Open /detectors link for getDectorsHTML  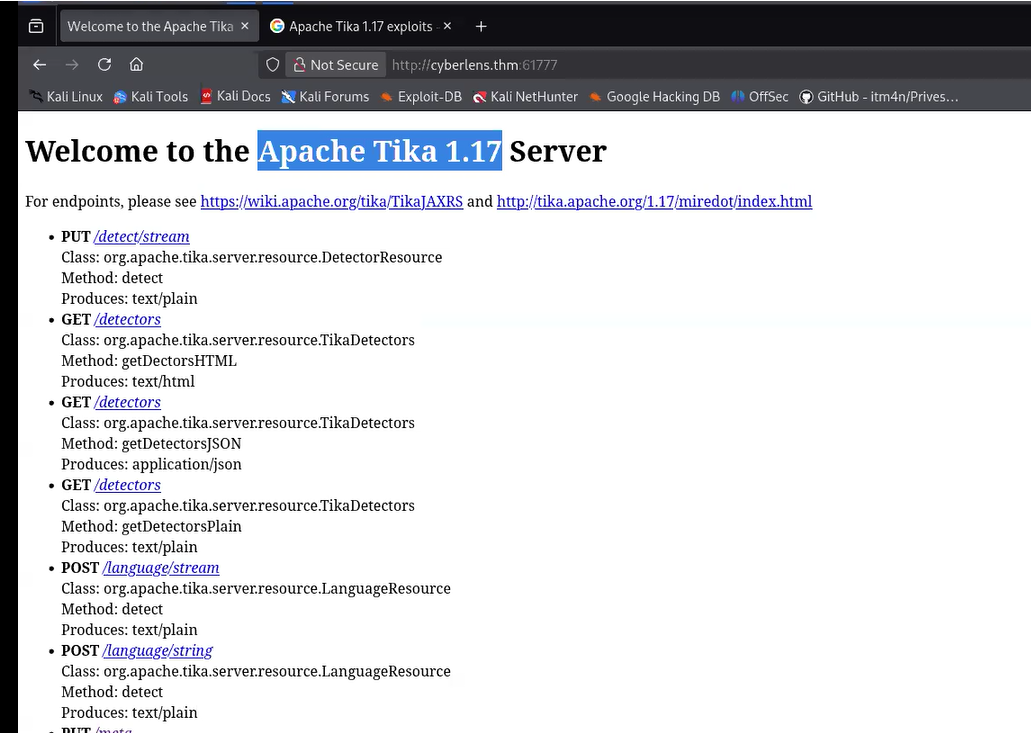[x=128, y=319]
